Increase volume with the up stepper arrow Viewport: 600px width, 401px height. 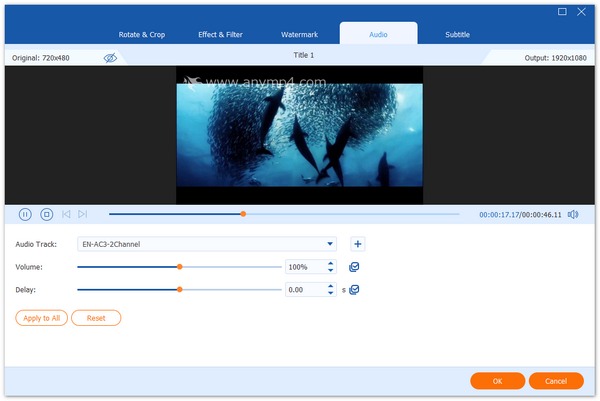tap(330, 264)
